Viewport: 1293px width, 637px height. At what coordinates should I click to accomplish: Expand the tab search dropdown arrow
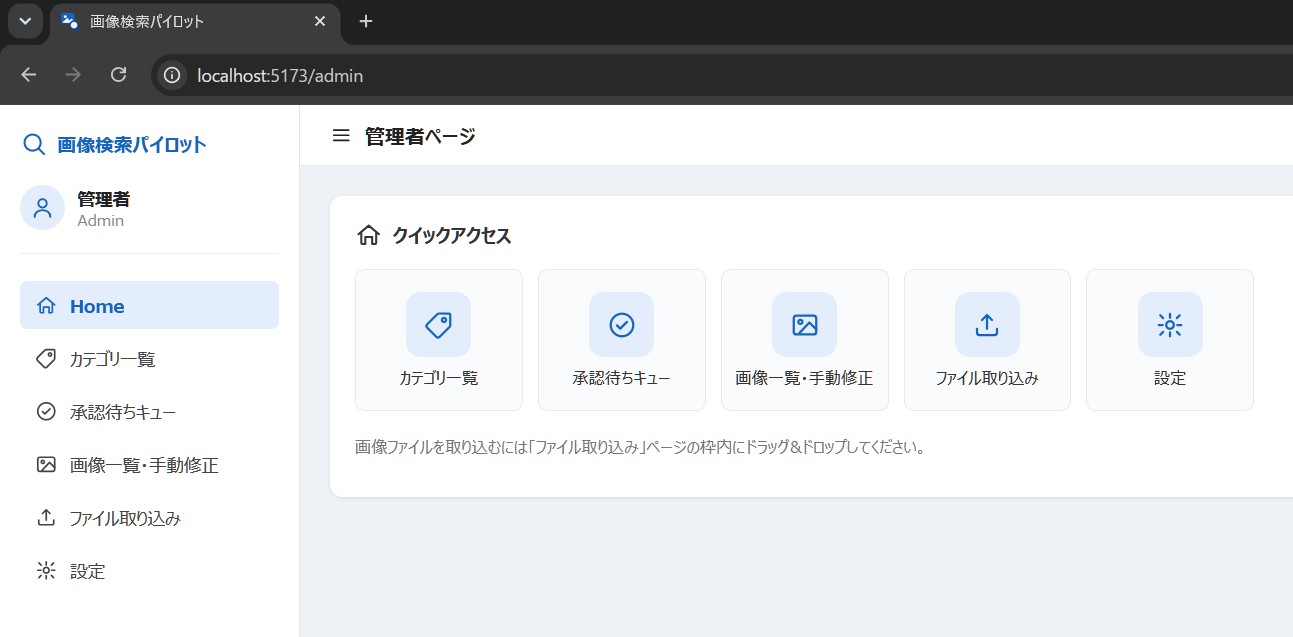(25, 21)
